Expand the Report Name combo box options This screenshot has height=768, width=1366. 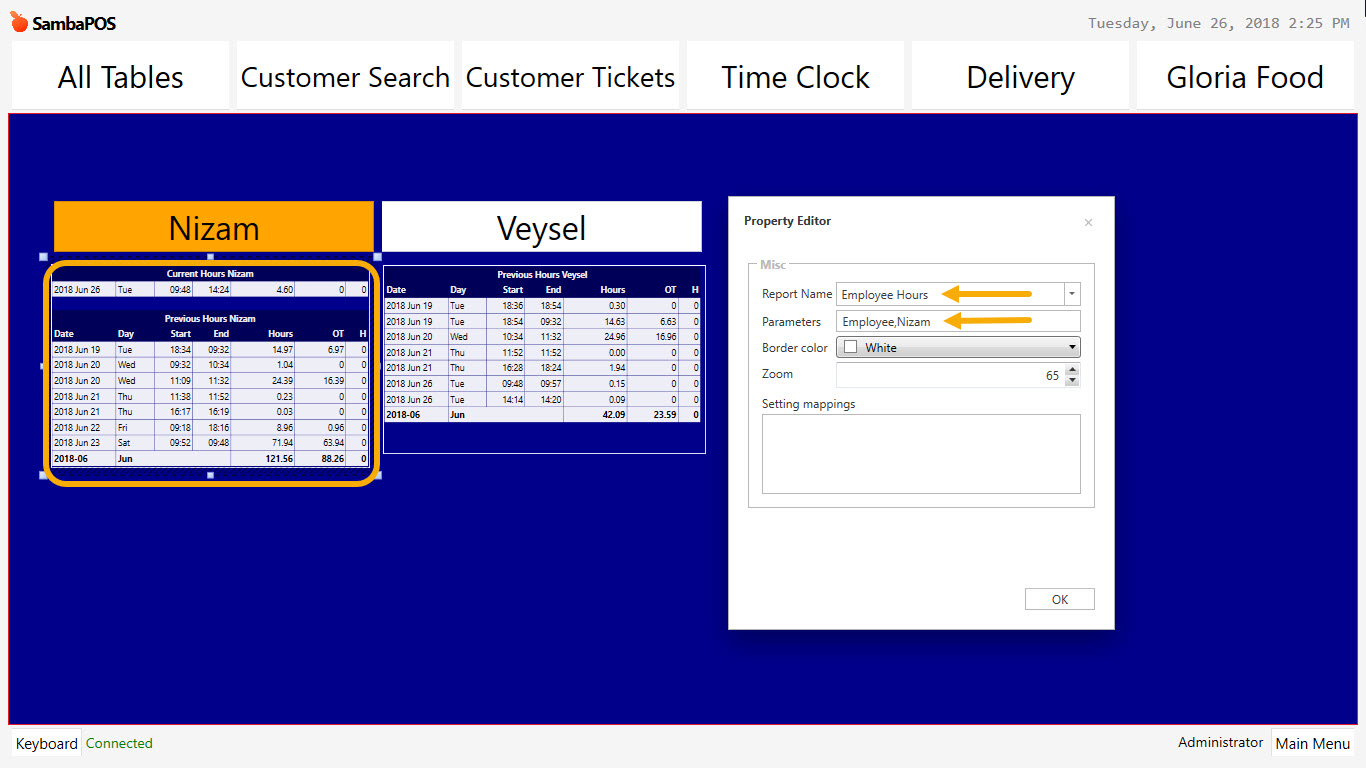click(1071, 294)
